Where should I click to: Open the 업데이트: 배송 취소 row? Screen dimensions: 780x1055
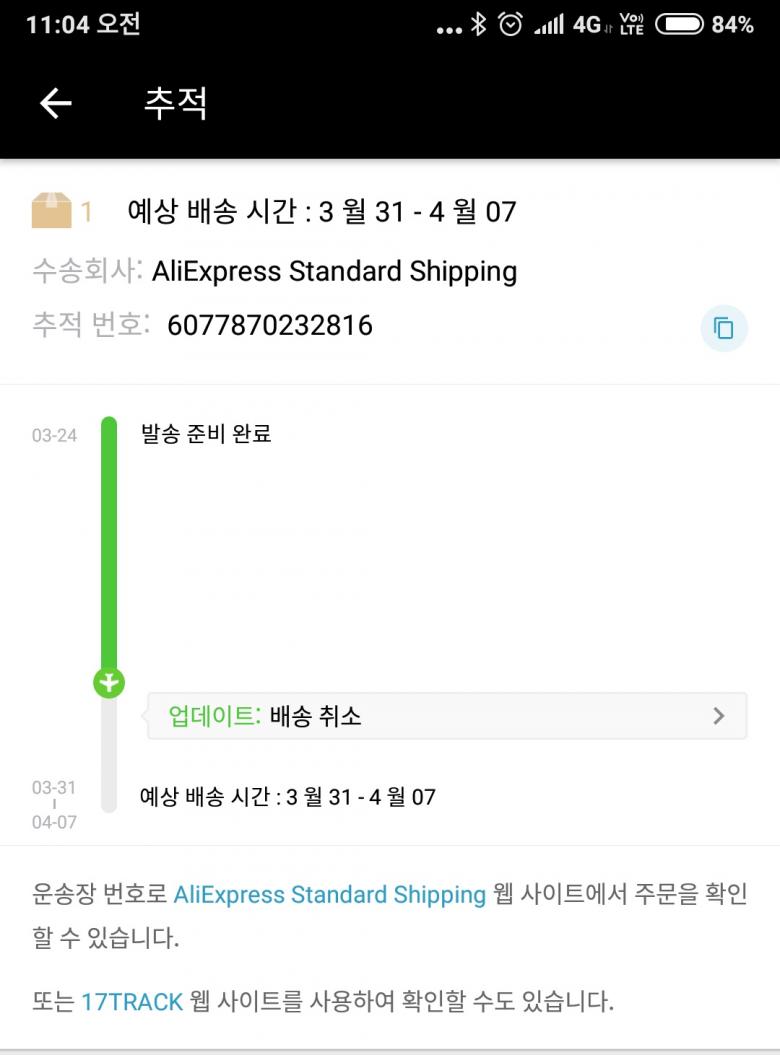pos(446,716)
